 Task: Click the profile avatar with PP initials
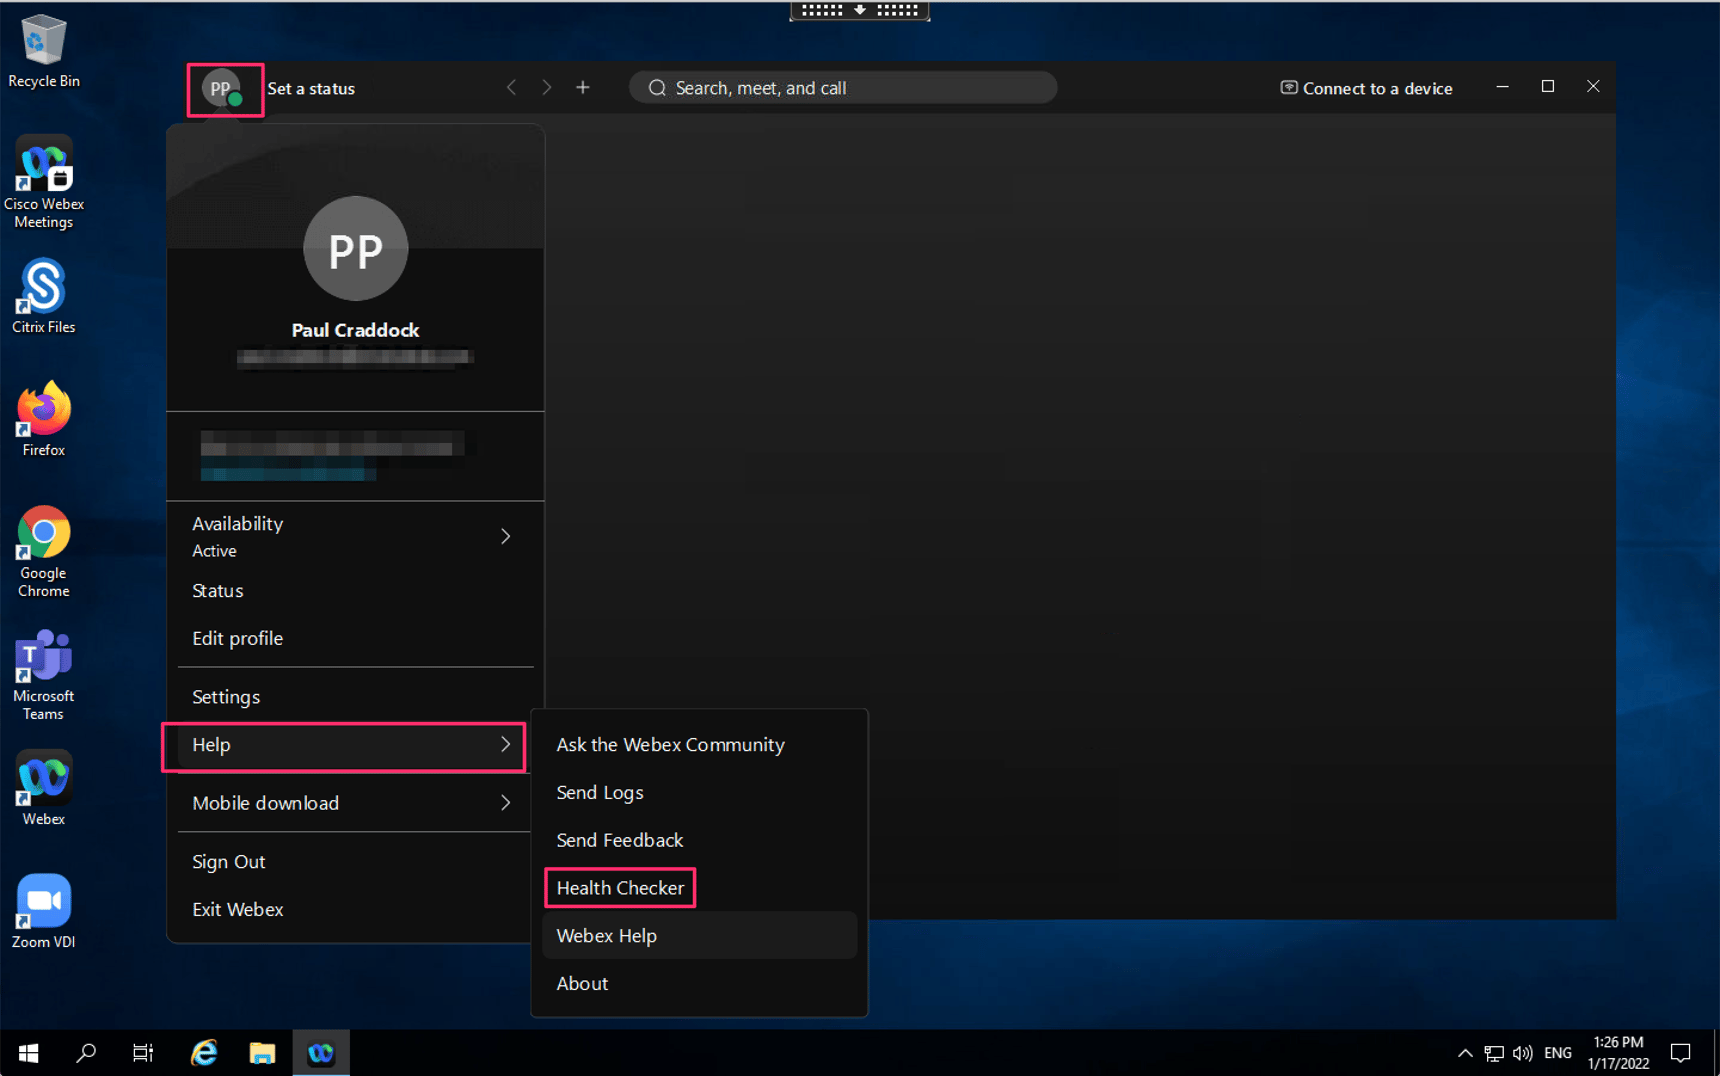tap(220, 88)
